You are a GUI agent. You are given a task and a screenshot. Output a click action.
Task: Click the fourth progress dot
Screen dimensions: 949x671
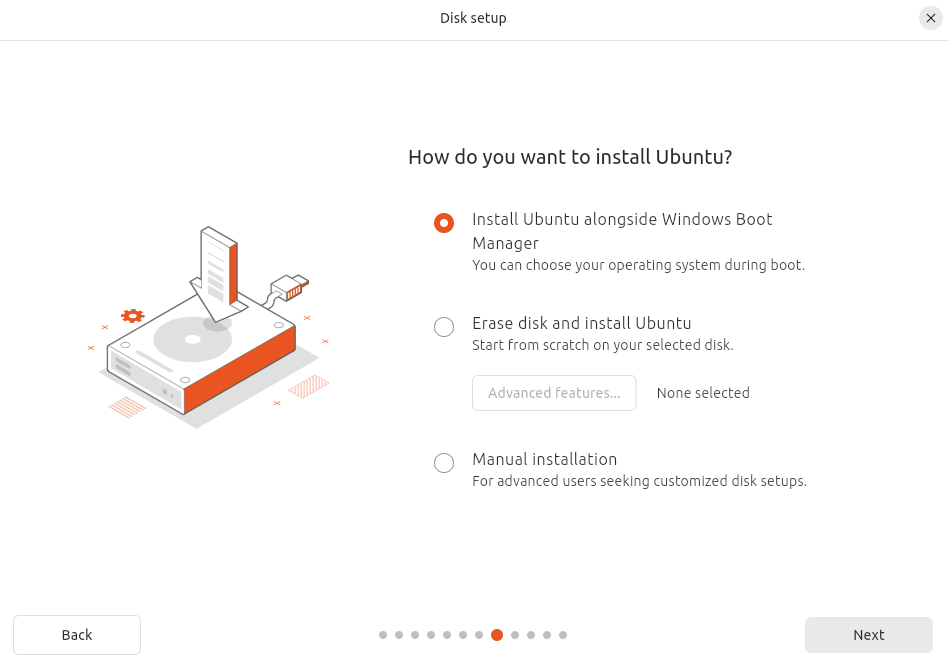click(431, 635)
